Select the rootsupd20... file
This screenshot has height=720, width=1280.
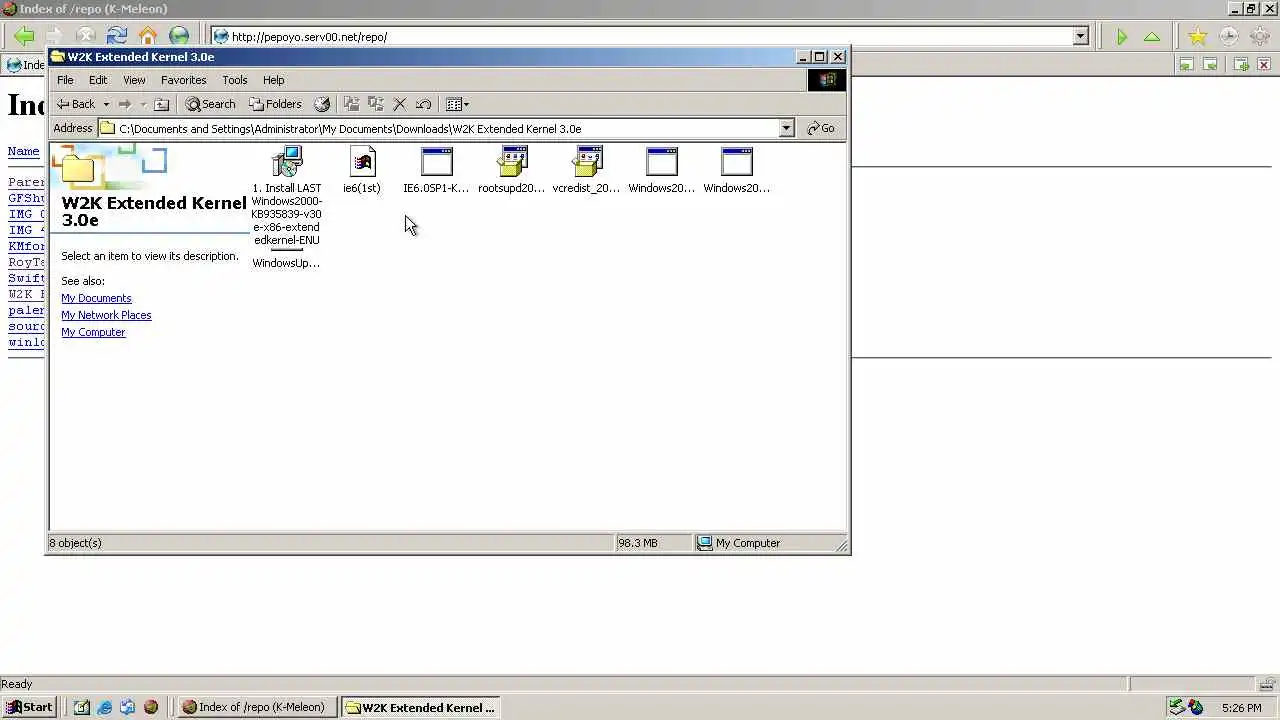point(512,170)
